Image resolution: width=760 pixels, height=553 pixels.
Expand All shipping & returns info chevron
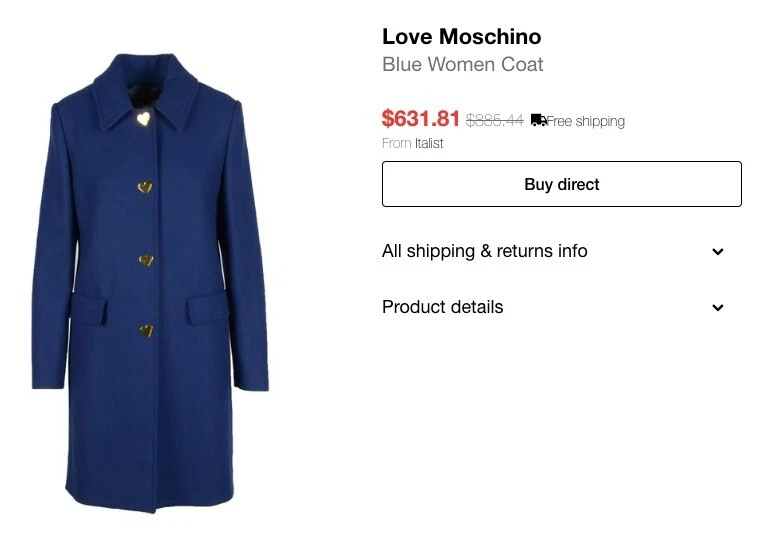point(718,252)
